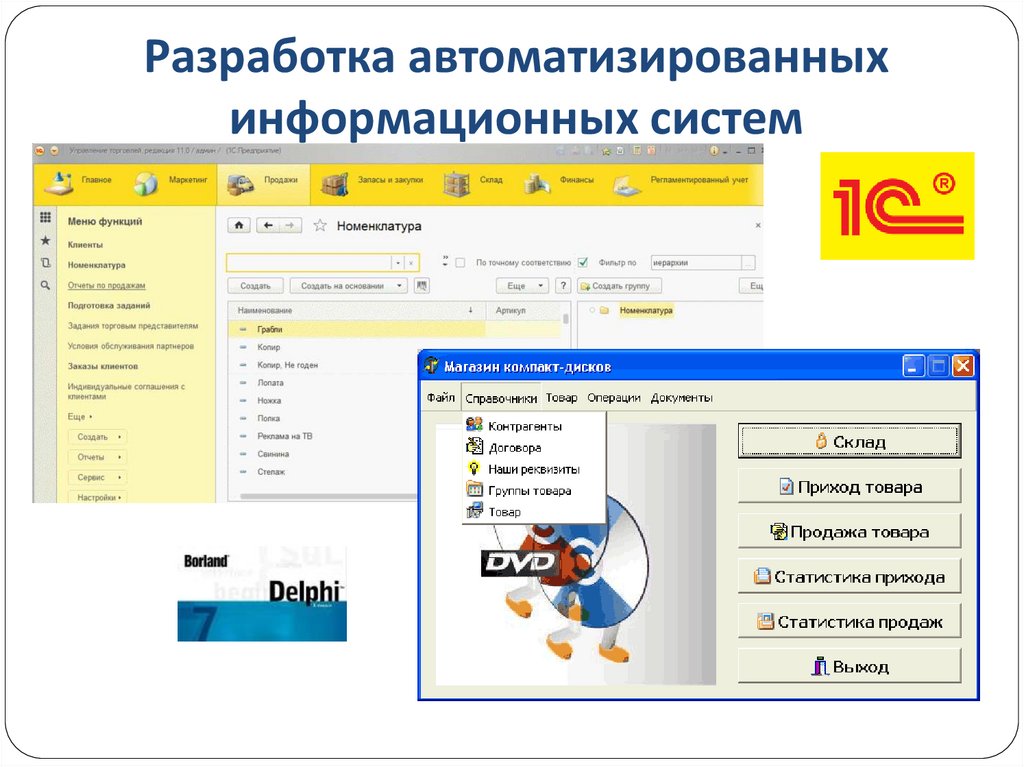
Task: Add Номенклатура to favorites with star outline
Action: pyautogui.click(x=320, y=225)
